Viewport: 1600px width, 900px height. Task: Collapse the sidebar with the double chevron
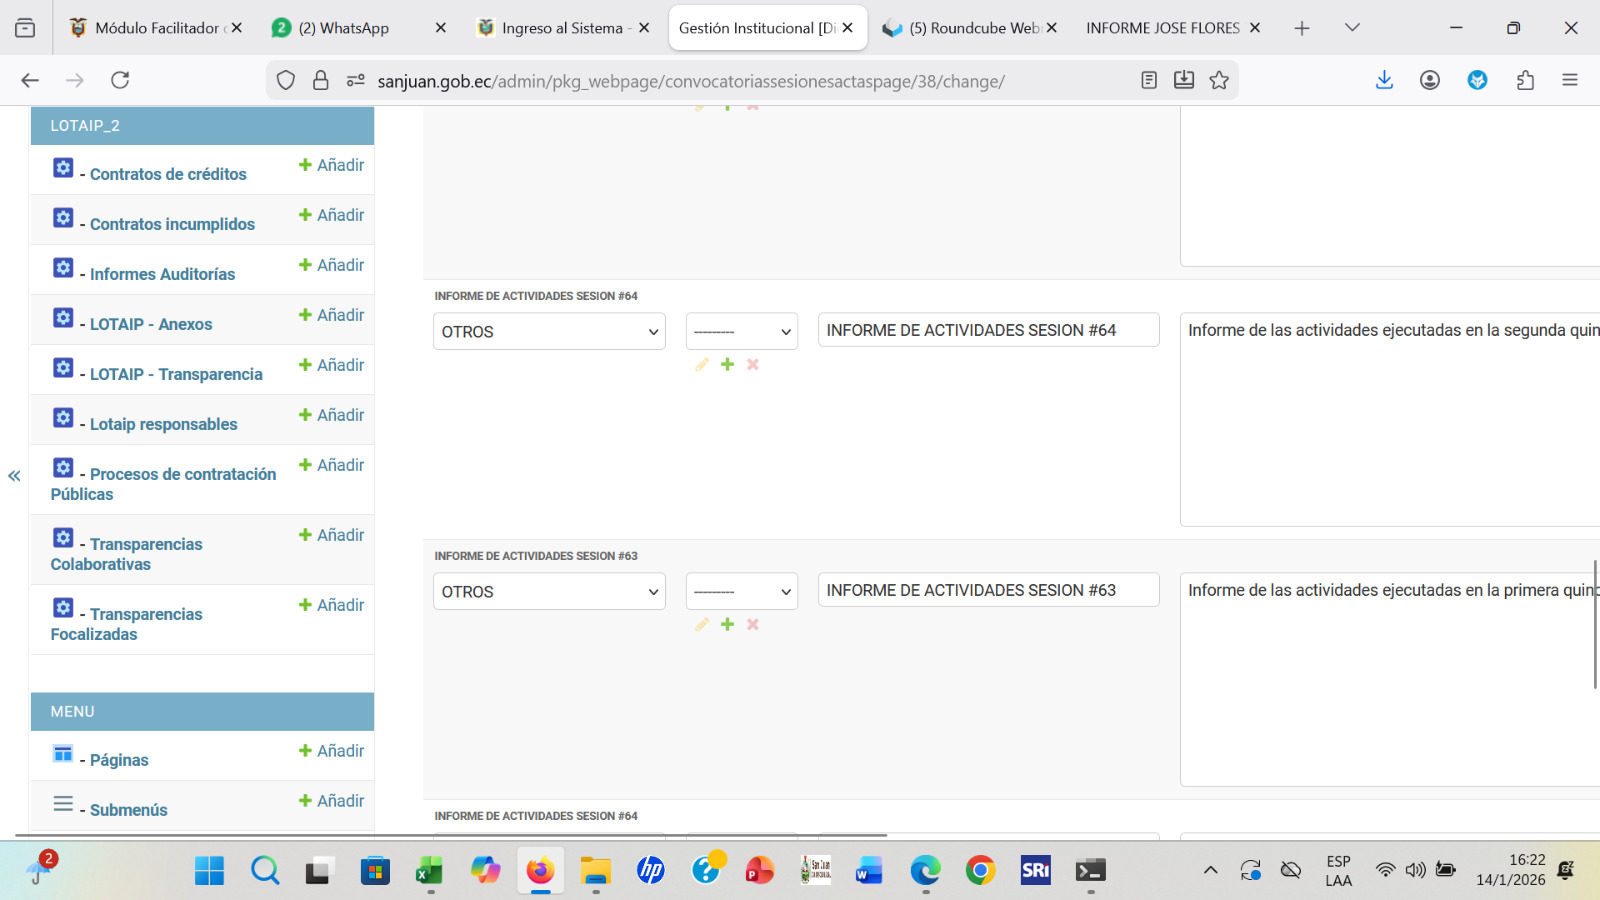coord(14,476)
